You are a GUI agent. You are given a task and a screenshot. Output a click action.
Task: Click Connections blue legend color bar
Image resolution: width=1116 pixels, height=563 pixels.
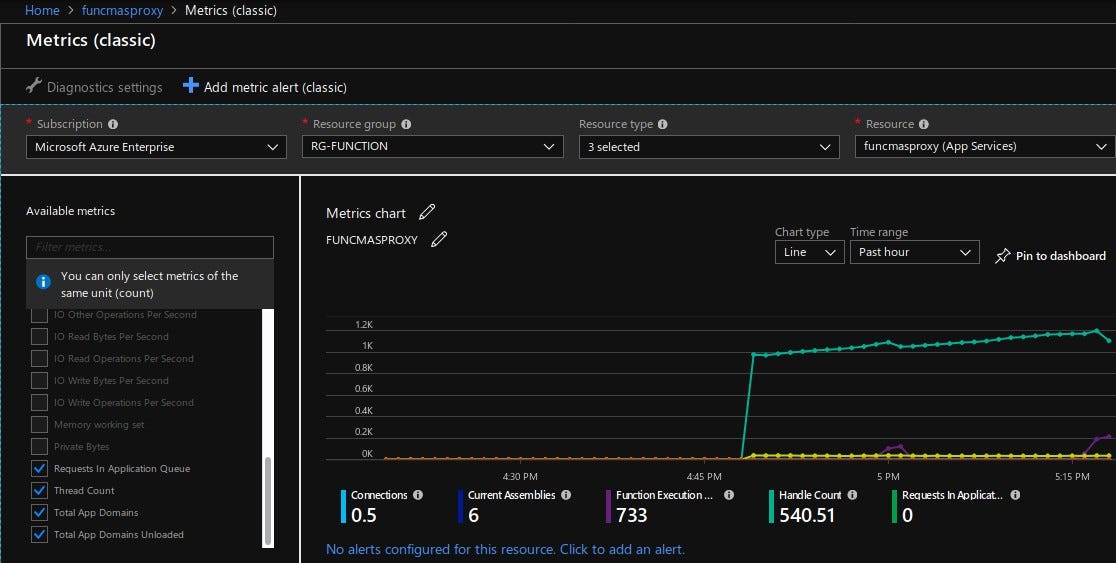point(344,506)
